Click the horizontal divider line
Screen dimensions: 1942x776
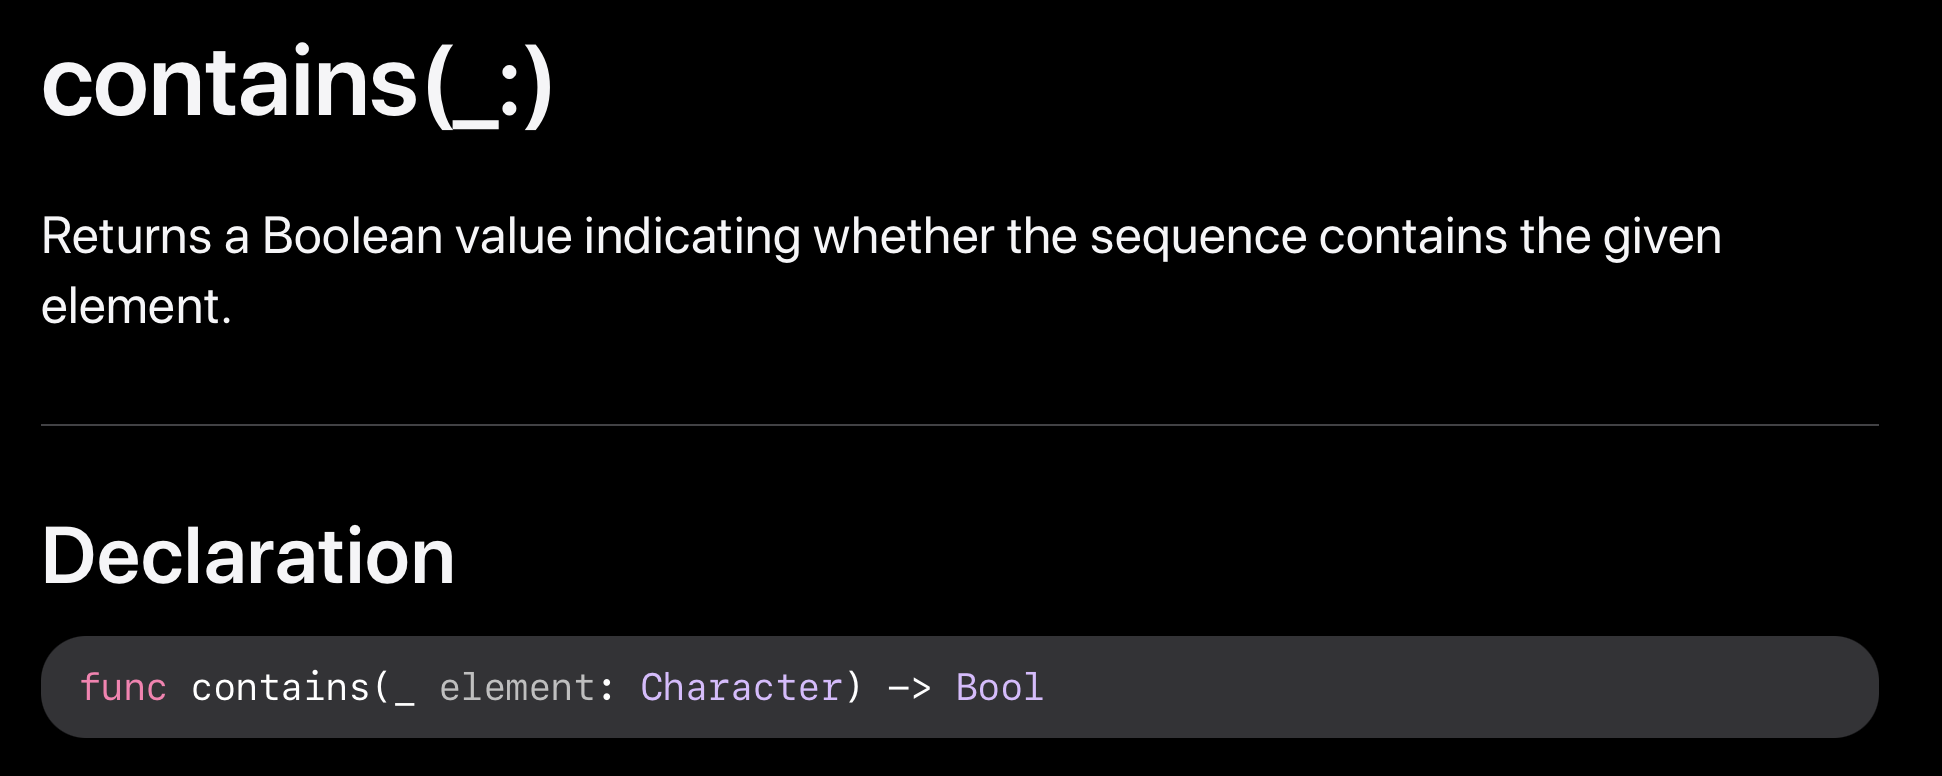[x=960, y=425]
